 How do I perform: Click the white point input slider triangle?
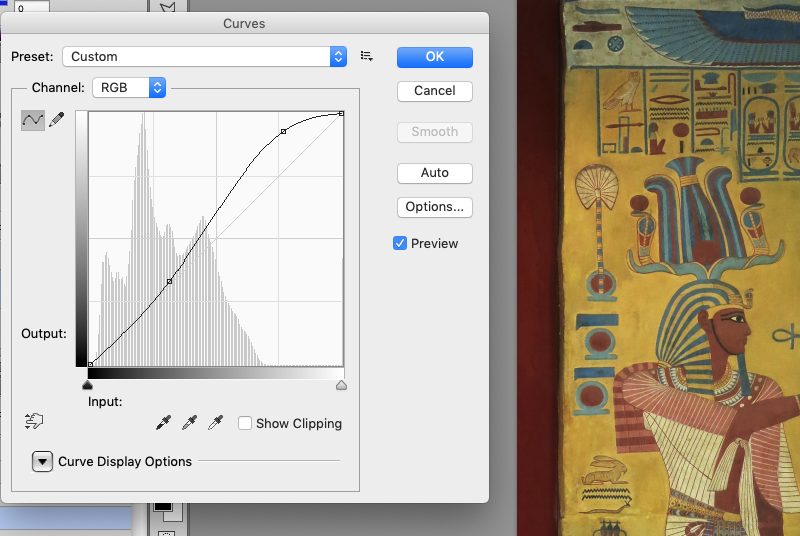coord(341,385)
